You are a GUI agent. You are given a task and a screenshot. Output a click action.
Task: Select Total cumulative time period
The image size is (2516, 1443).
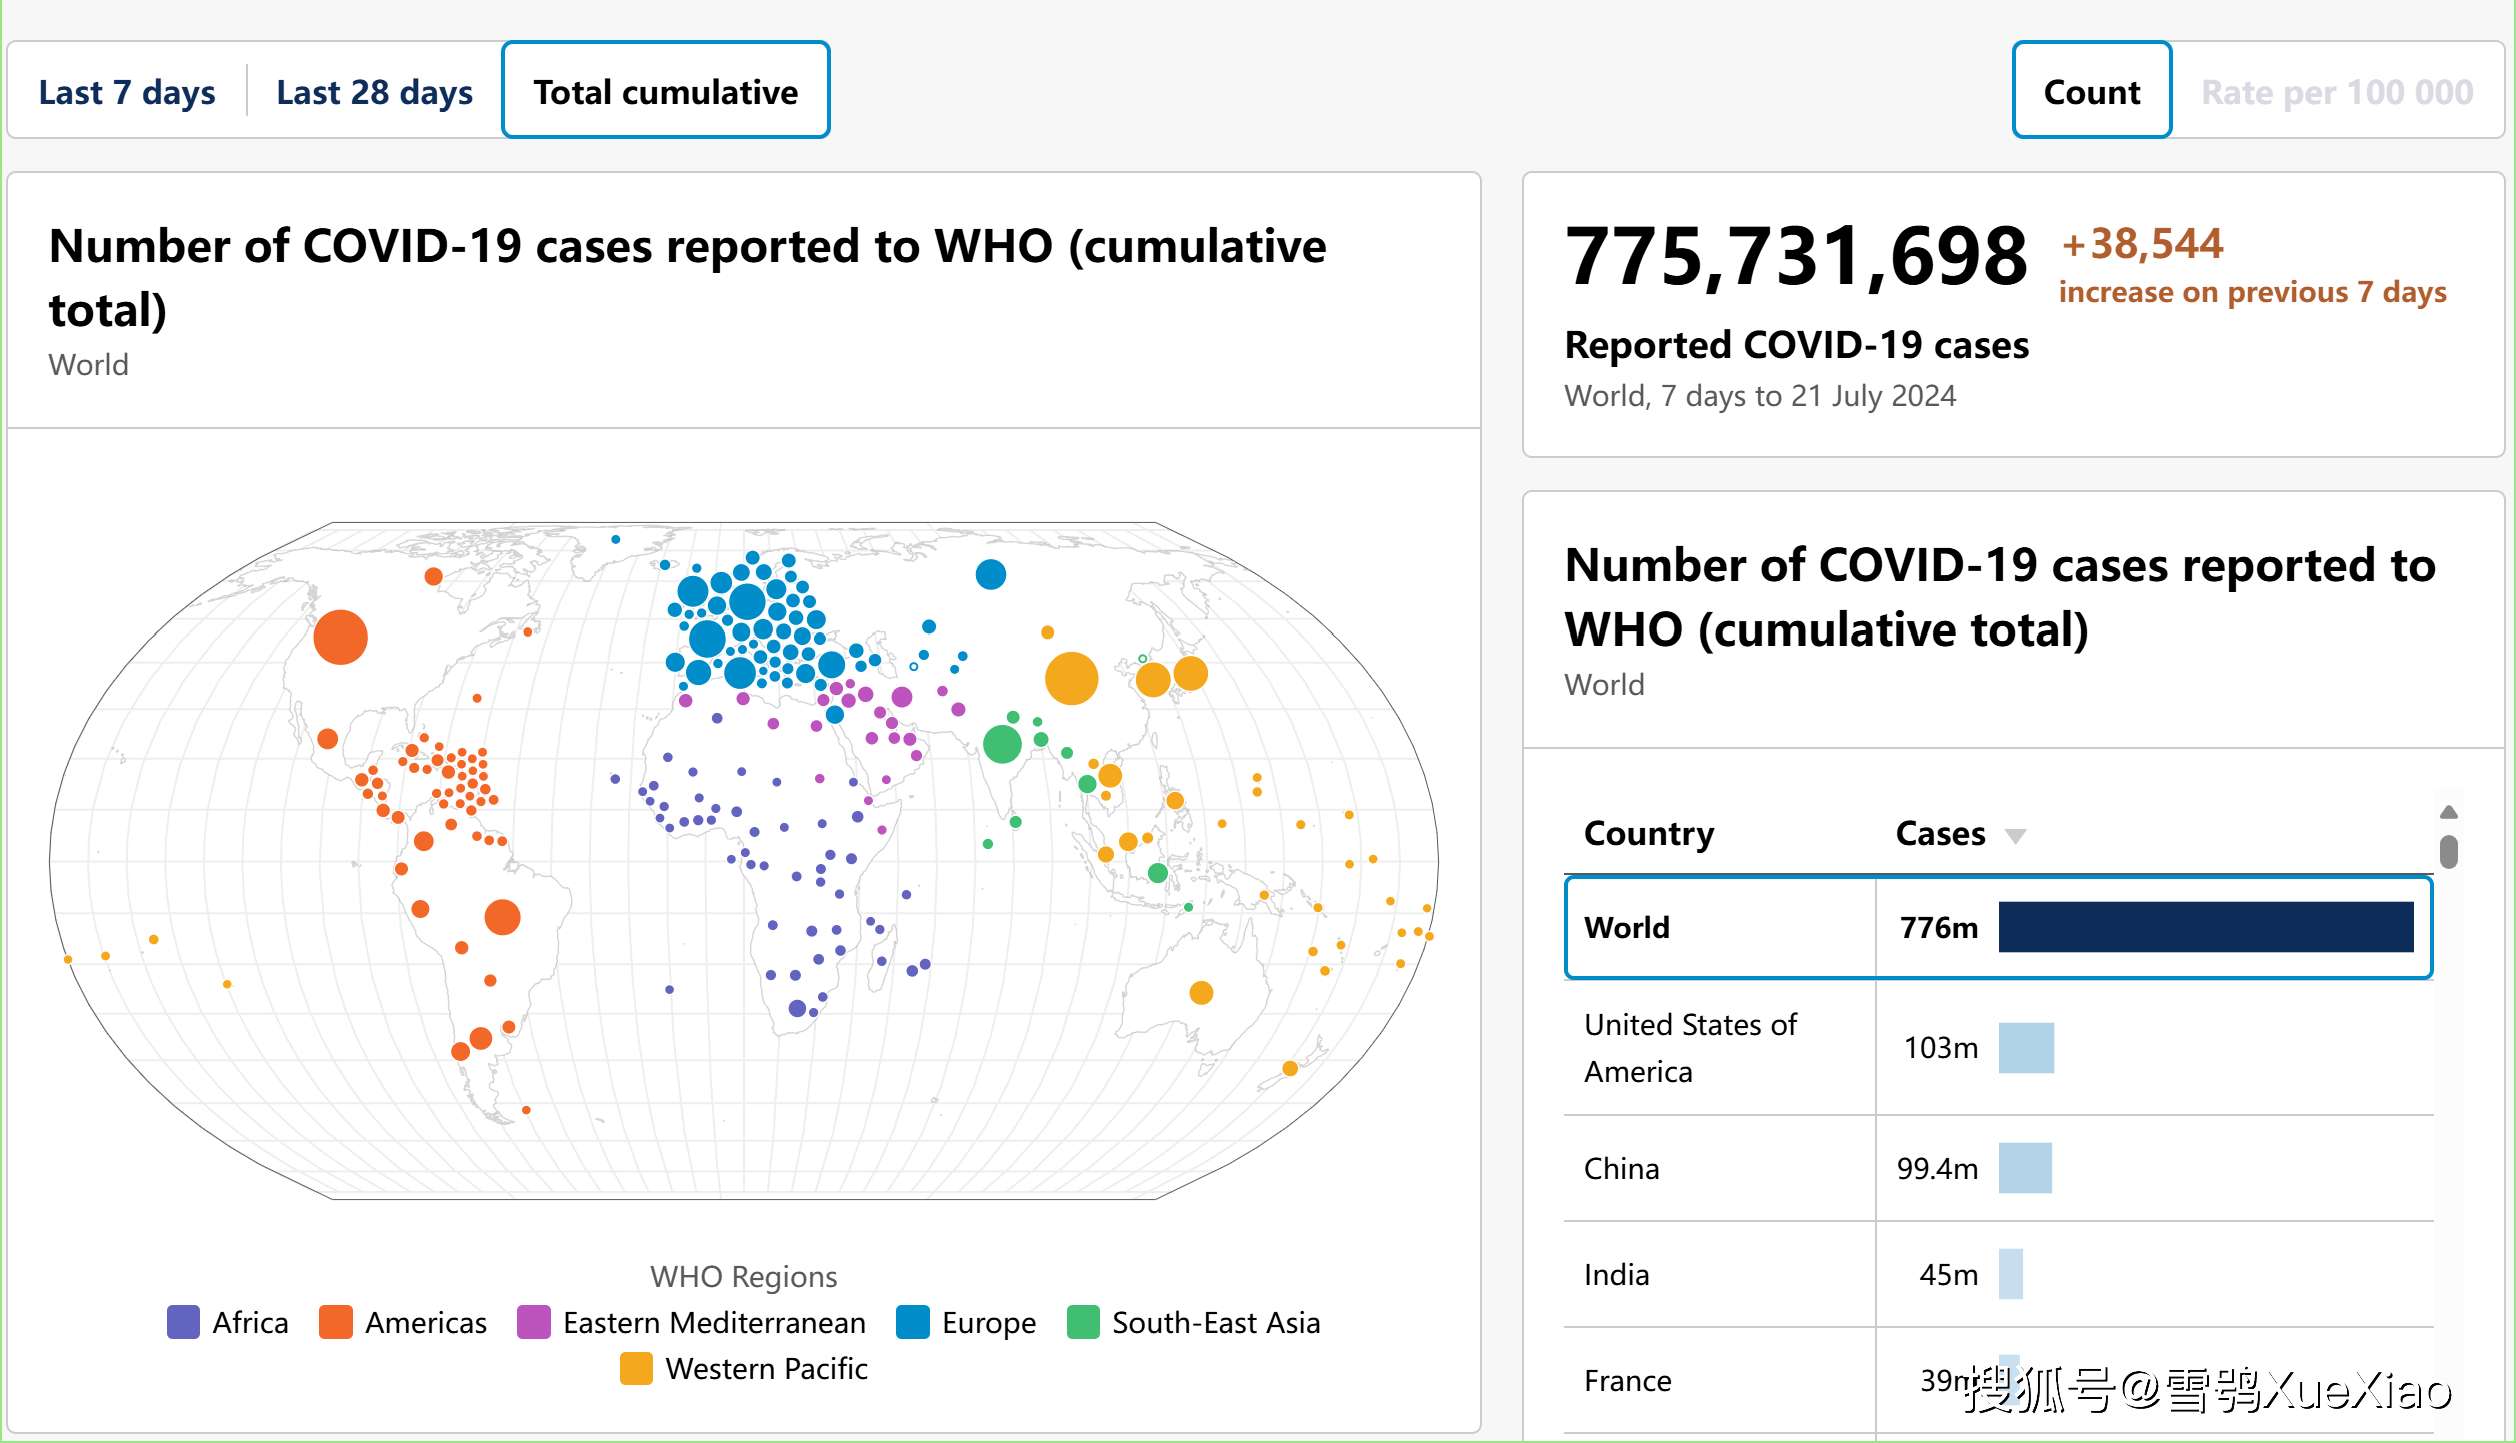[x=665, y=90]
